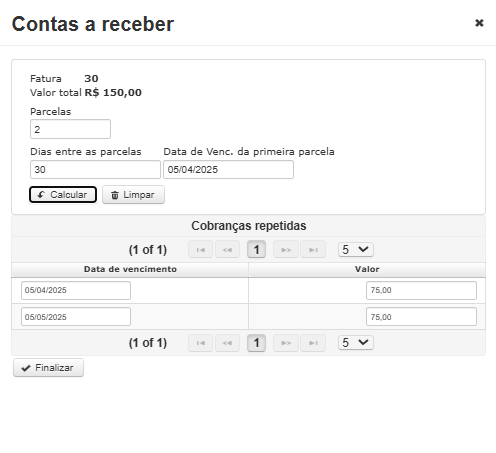Open top rows-per-page dropdown showing 5

point(356,249)
